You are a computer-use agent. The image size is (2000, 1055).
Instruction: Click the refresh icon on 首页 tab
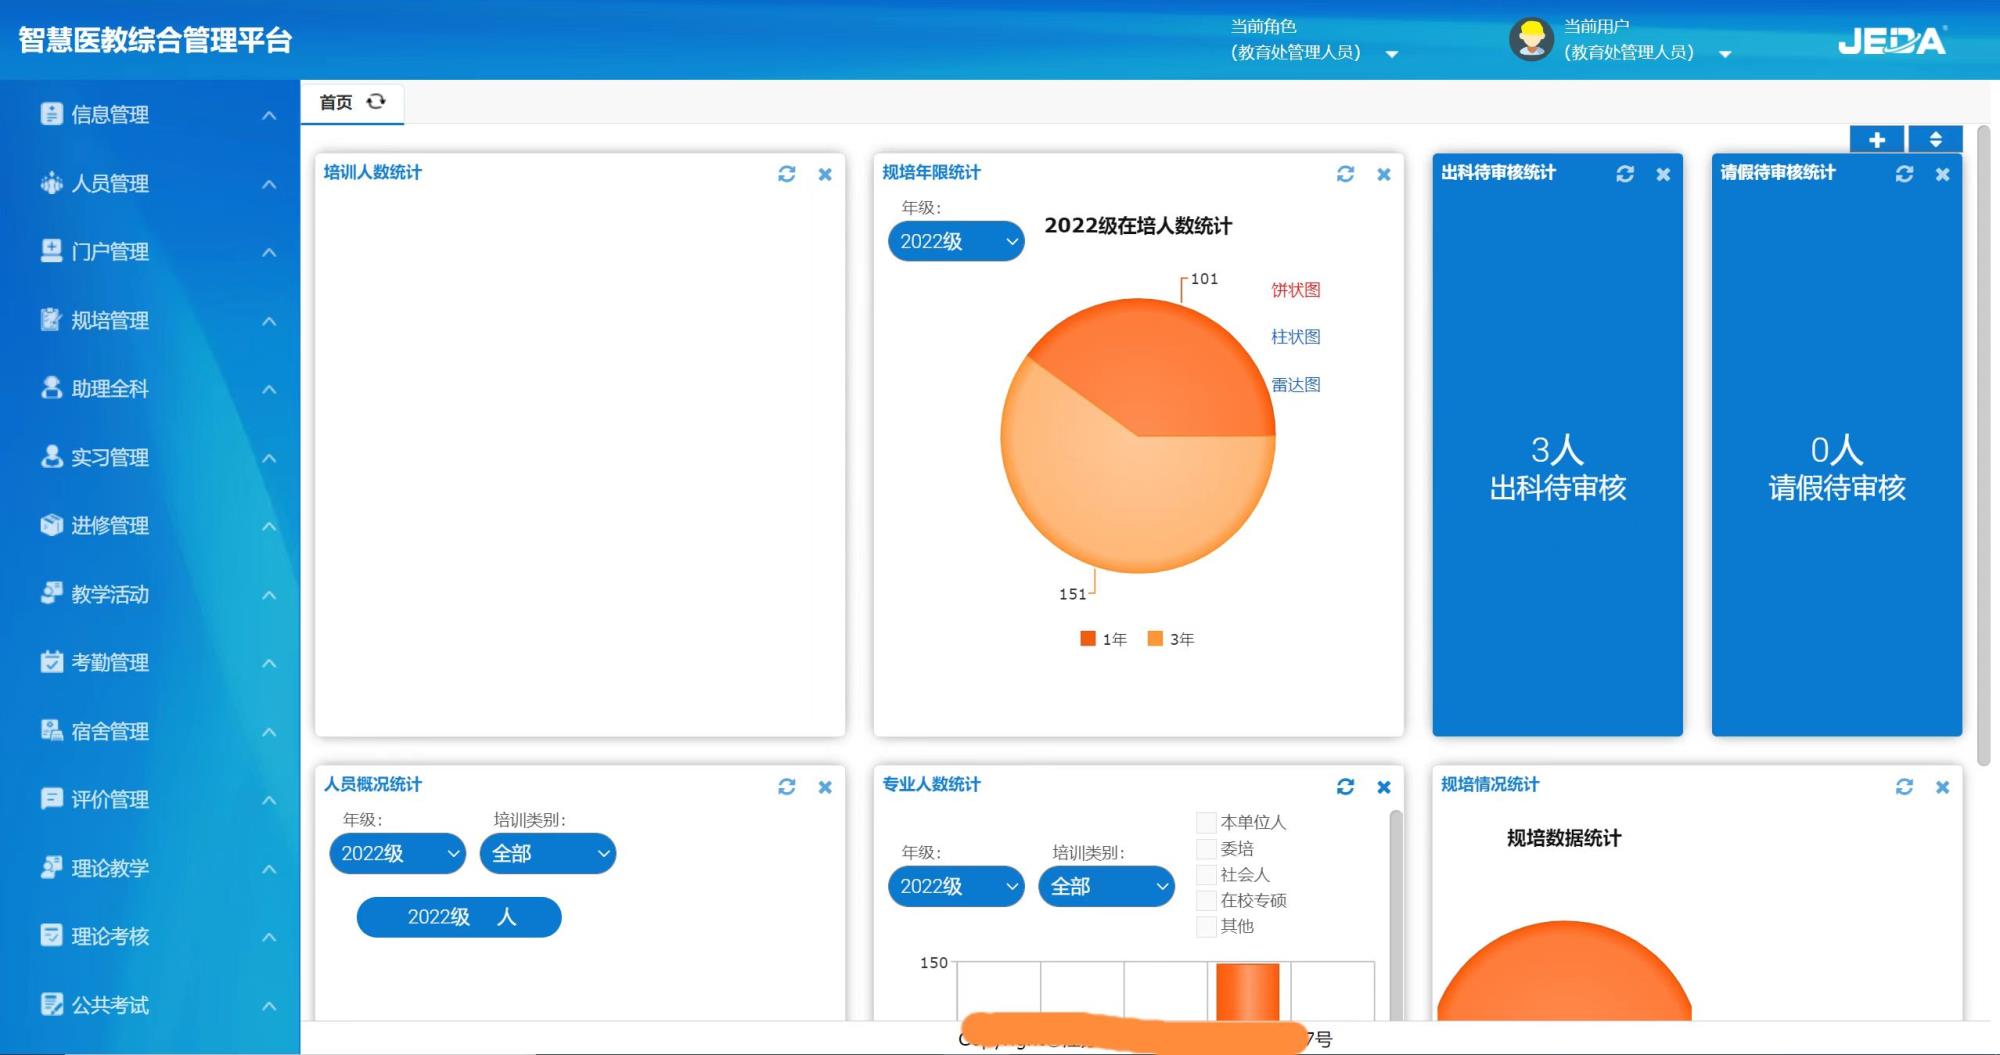click(376, 102)
